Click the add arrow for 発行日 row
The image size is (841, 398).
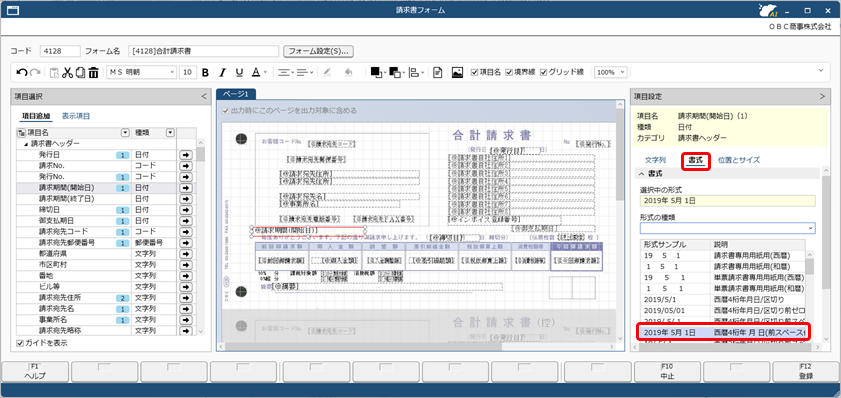(x=186, y=155)
